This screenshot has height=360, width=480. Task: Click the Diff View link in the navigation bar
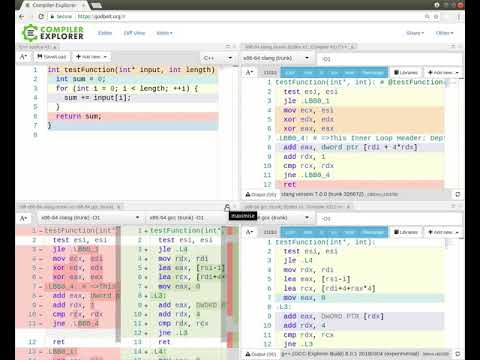[x=134, y=33]
